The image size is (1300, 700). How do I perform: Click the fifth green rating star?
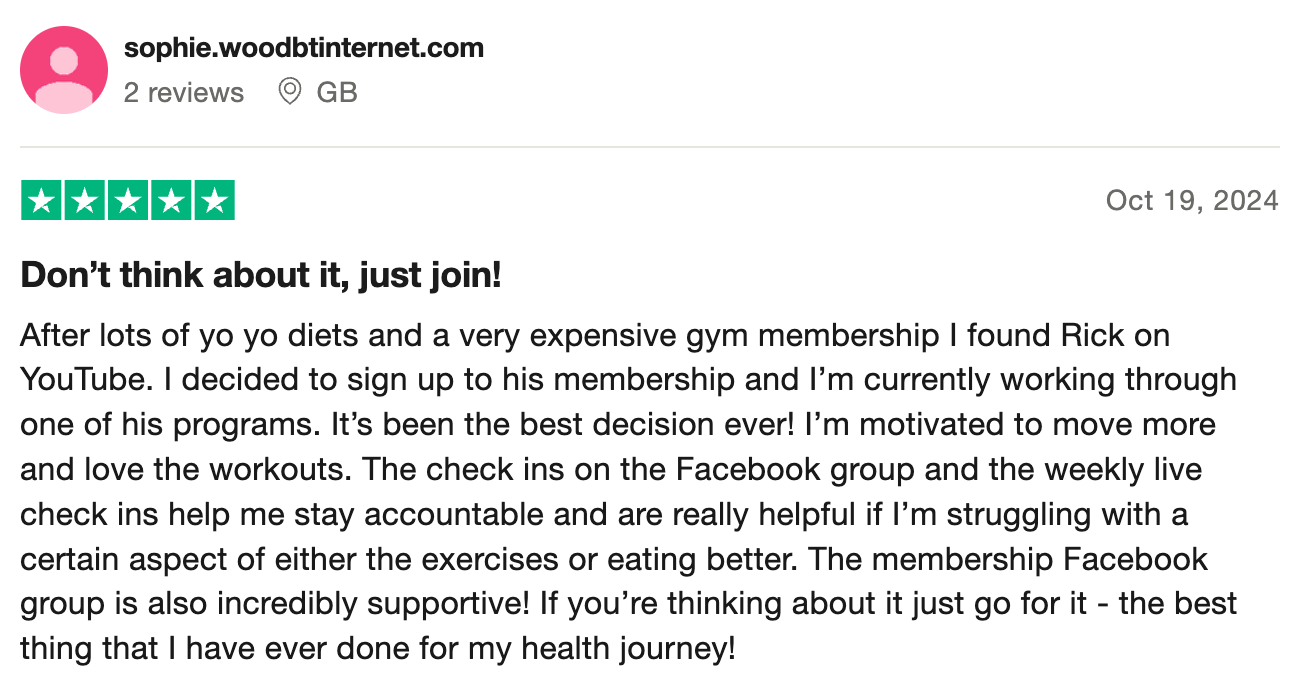click(x=213, y=201)
